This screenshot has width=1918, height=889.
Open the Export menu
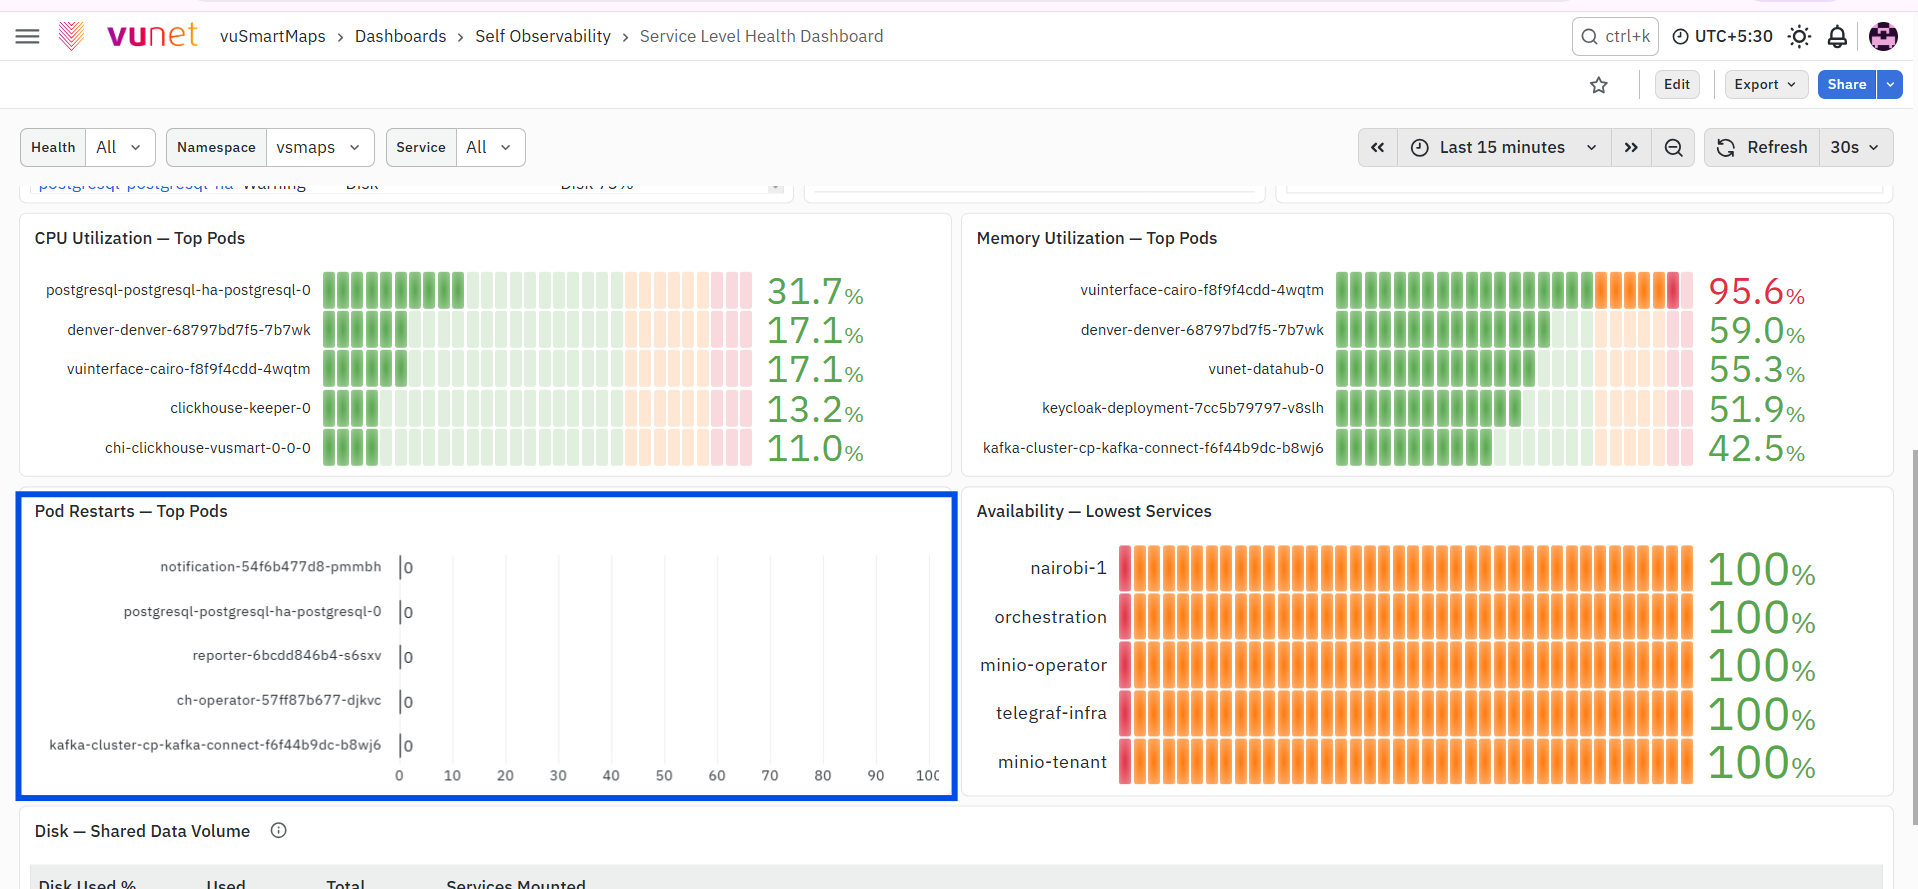[x=1765, y=85]
